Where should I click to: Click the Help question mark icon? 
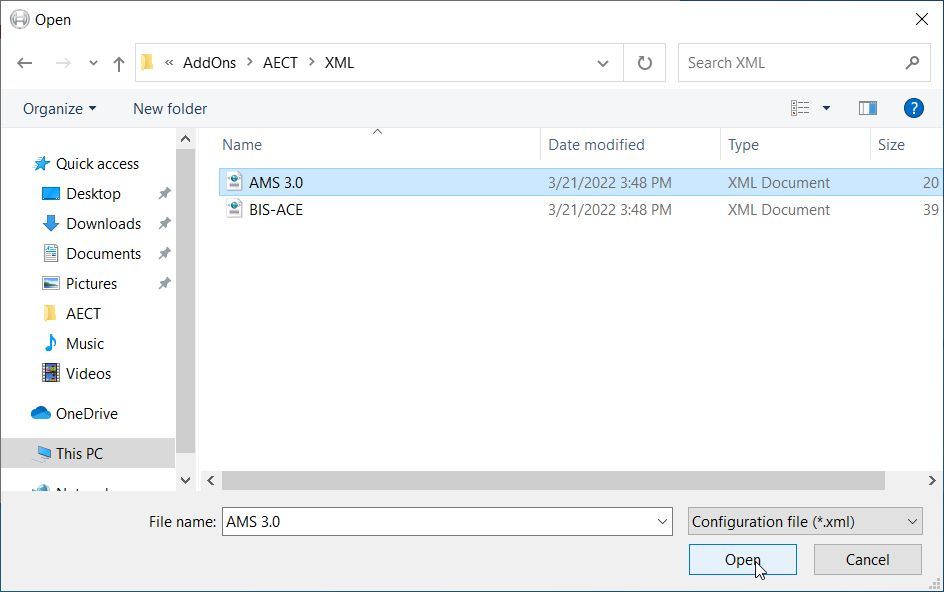912,108
